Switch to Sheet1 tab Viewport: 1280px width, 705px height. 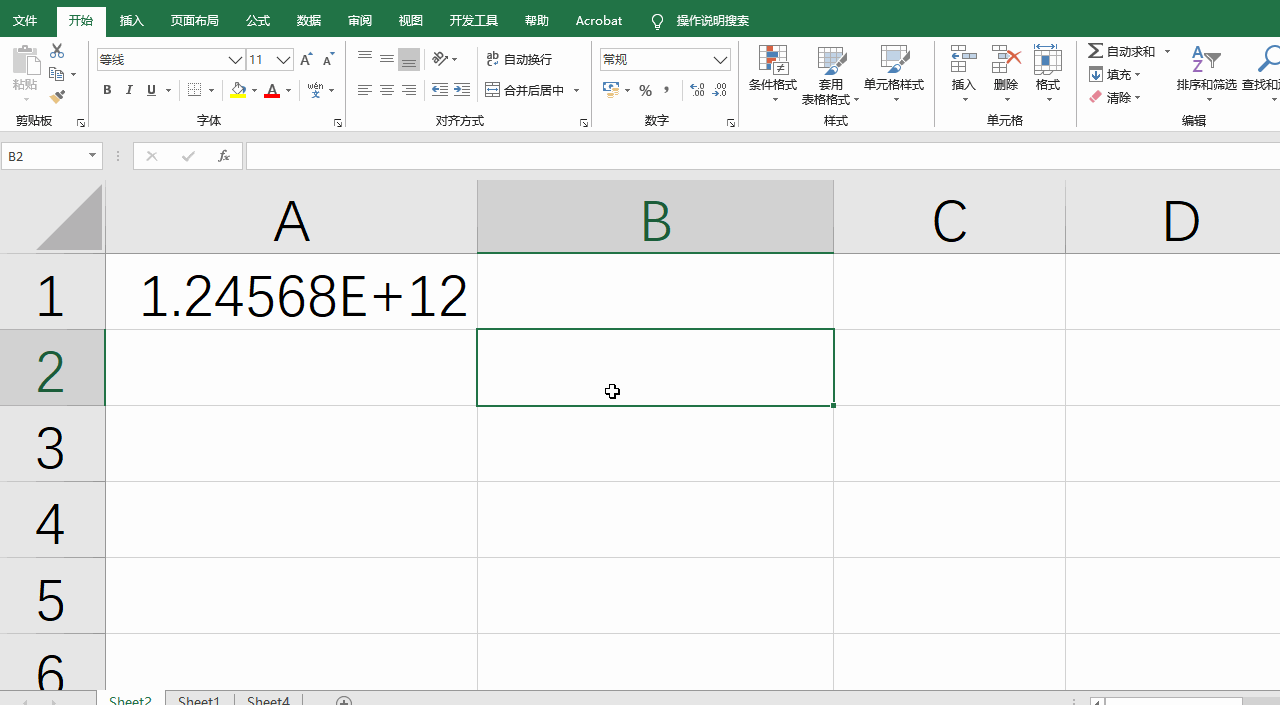point(199,700)
